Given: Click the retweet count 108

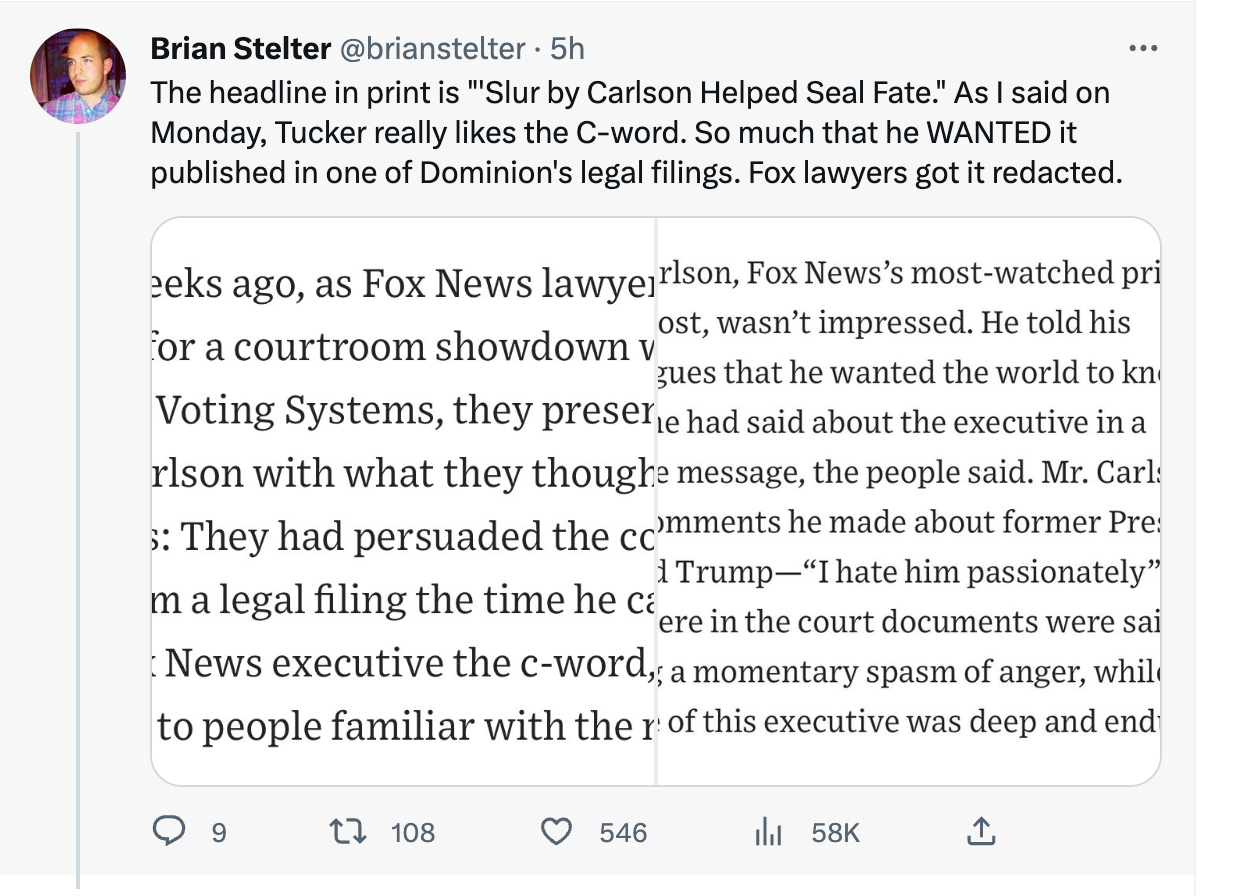Looking at the screenshot, I should point(412,832).
